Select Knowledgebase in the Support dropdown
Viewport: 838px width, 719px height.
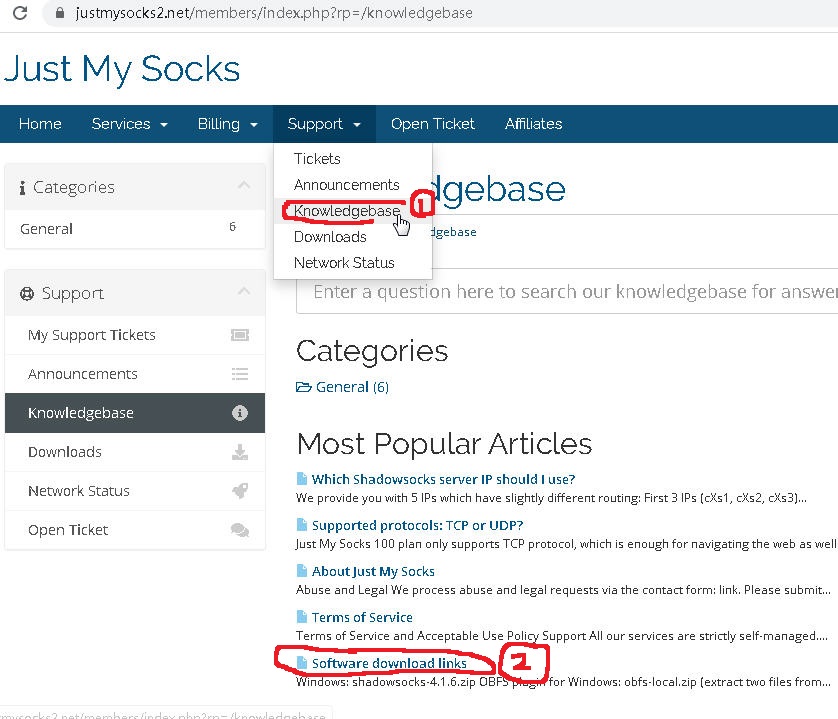point(346,211)
